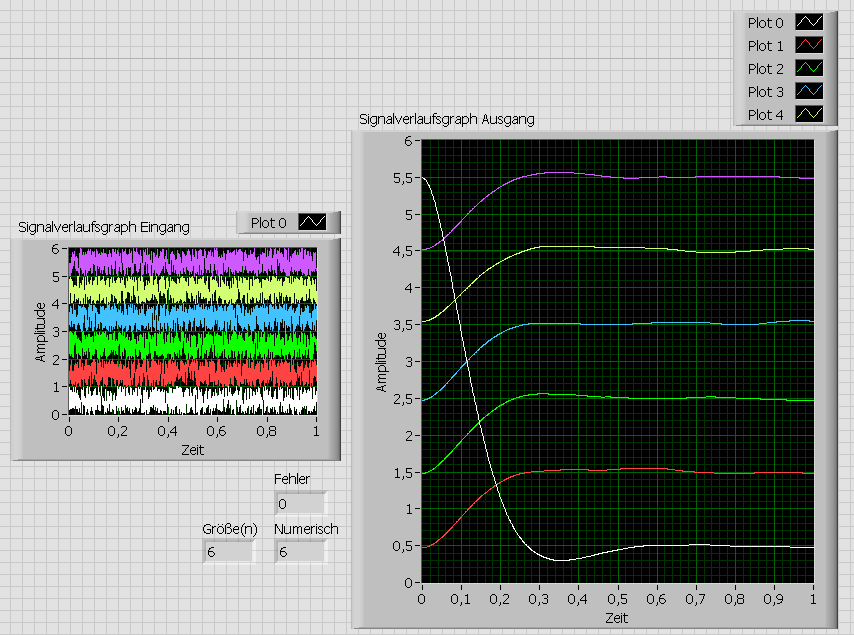The image size is (854, 635).
Task: Click the yellow Plot 4 legend icon
Action: (808, 114)
